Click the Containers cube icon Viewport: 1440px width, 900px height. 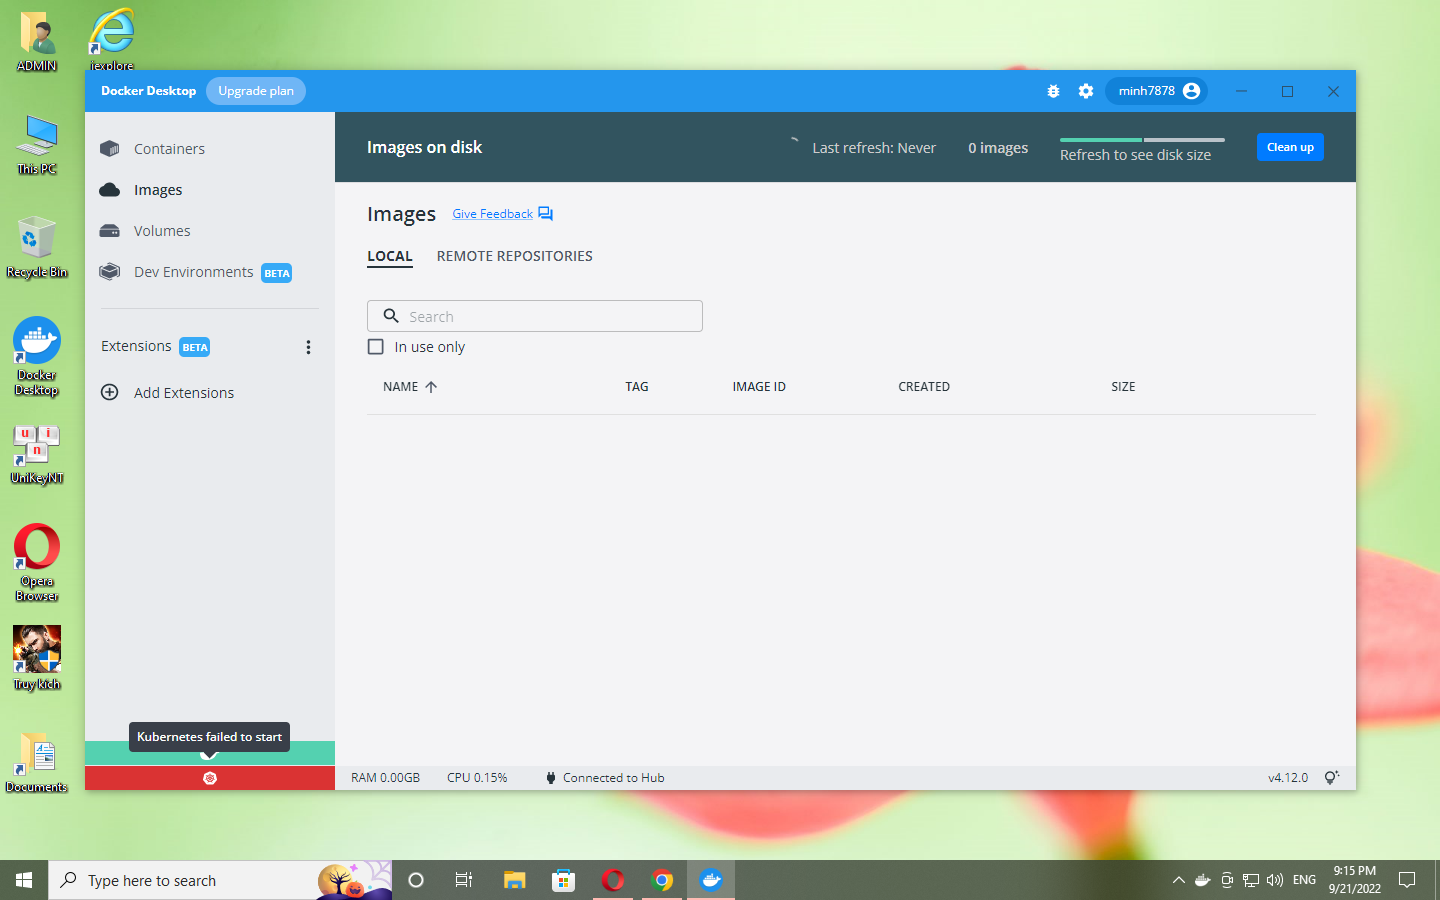click(x=110, y=149)
